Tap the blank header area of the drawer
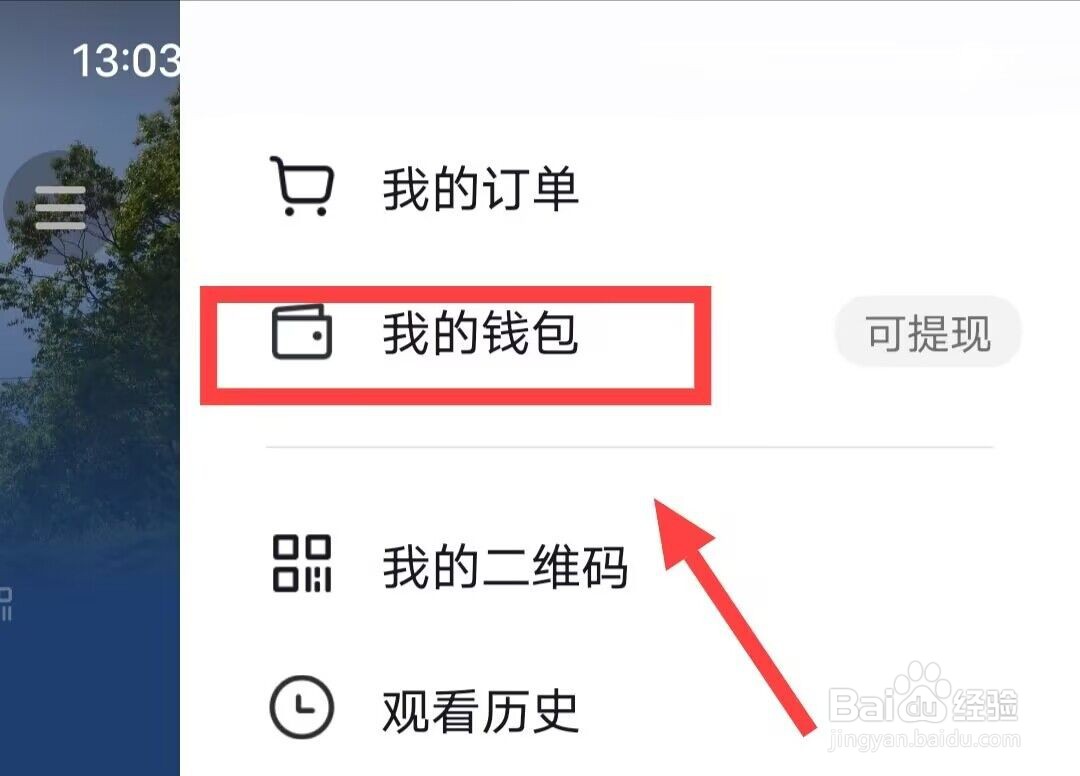Screen dimensions: 1080x776 click(630, 62)
